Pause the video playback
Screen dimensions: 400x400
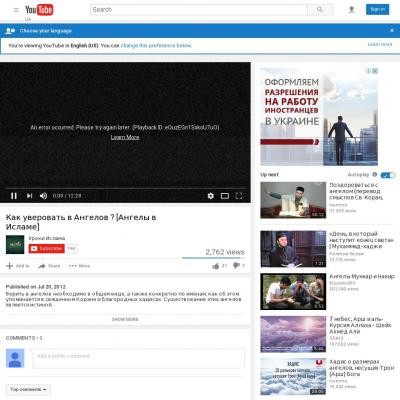(14, 196)
